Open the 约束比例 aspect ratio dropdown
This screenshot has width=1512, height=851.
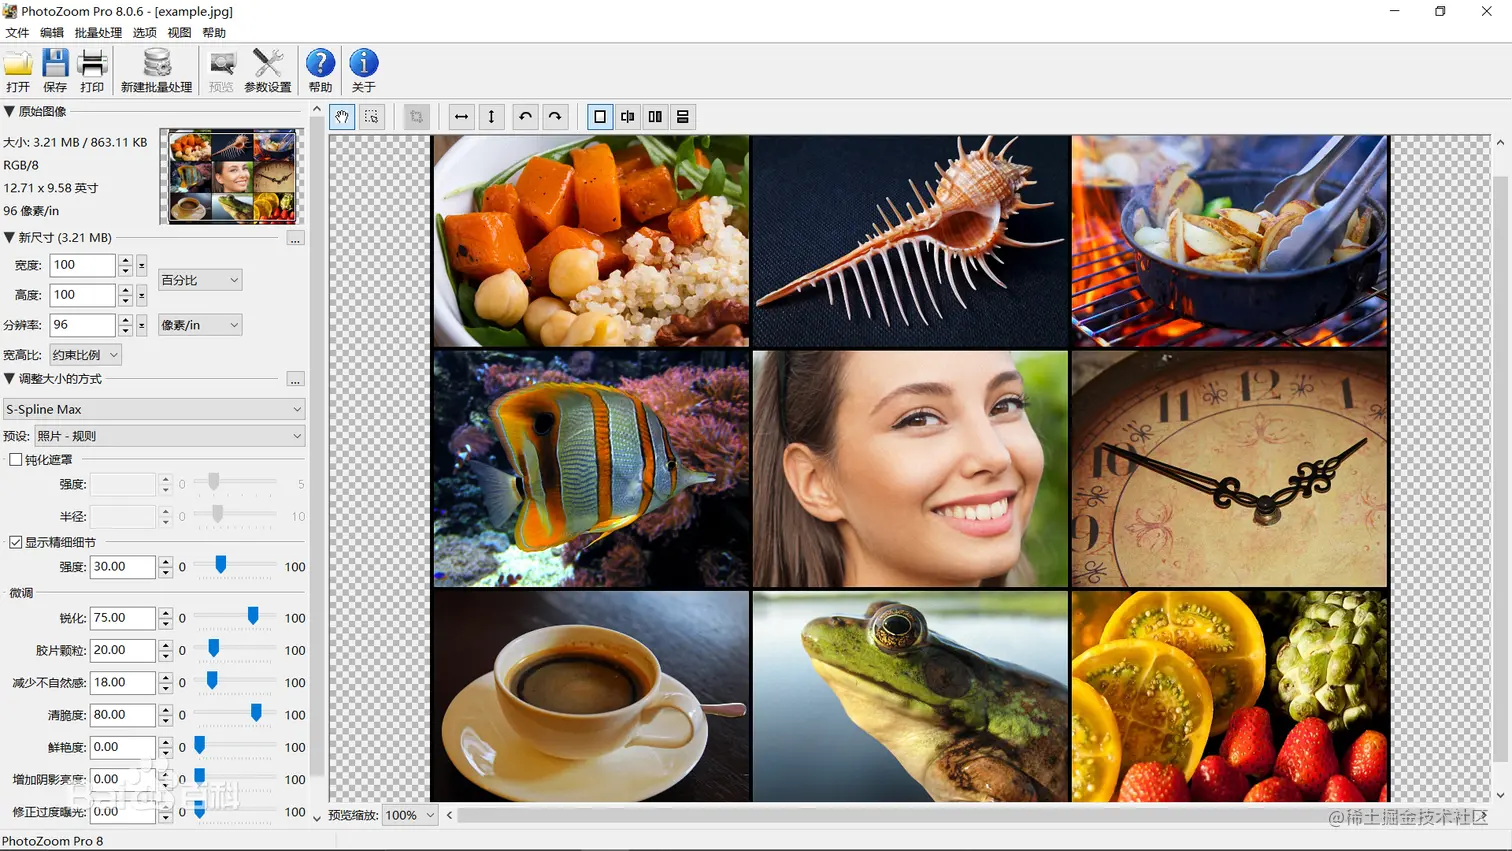(x=86, y=355)
